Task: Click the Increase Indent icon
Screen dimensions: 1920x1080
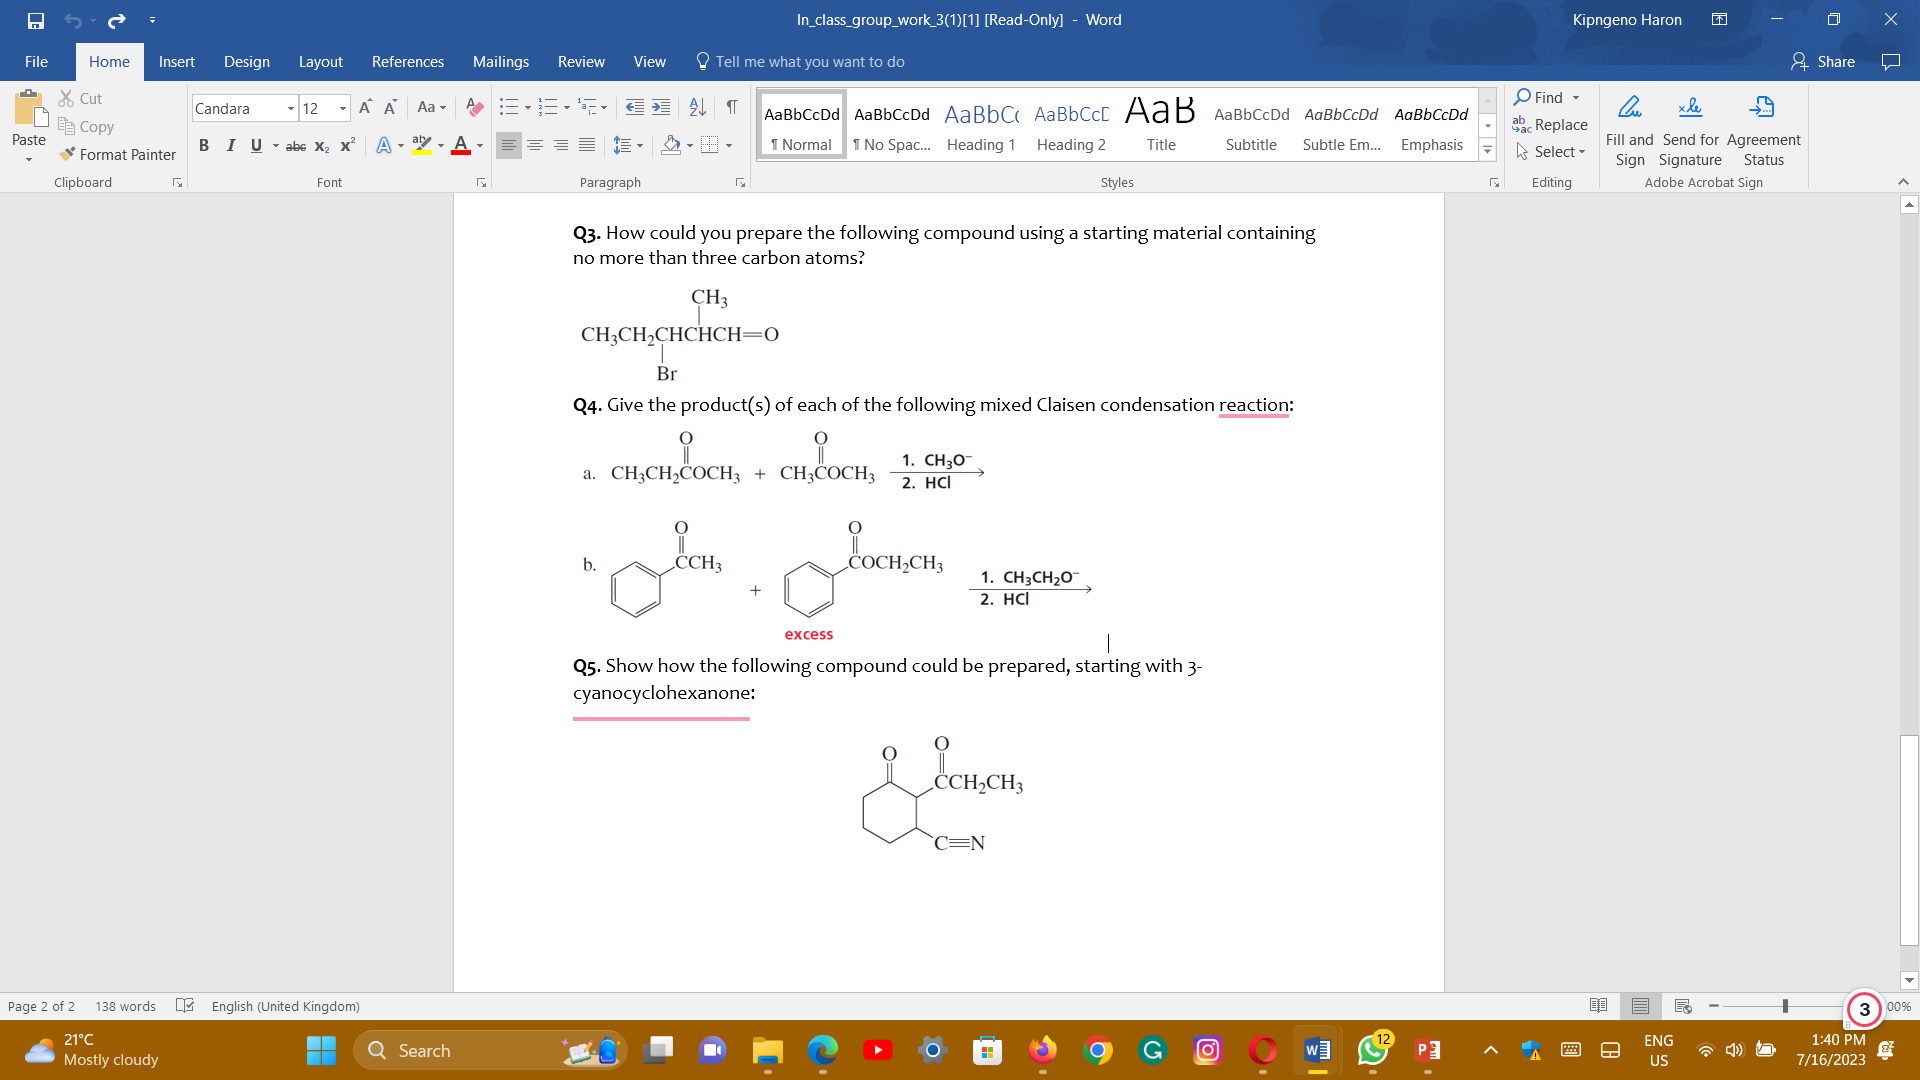Action: pyautogui.click(x=661, y=107)
